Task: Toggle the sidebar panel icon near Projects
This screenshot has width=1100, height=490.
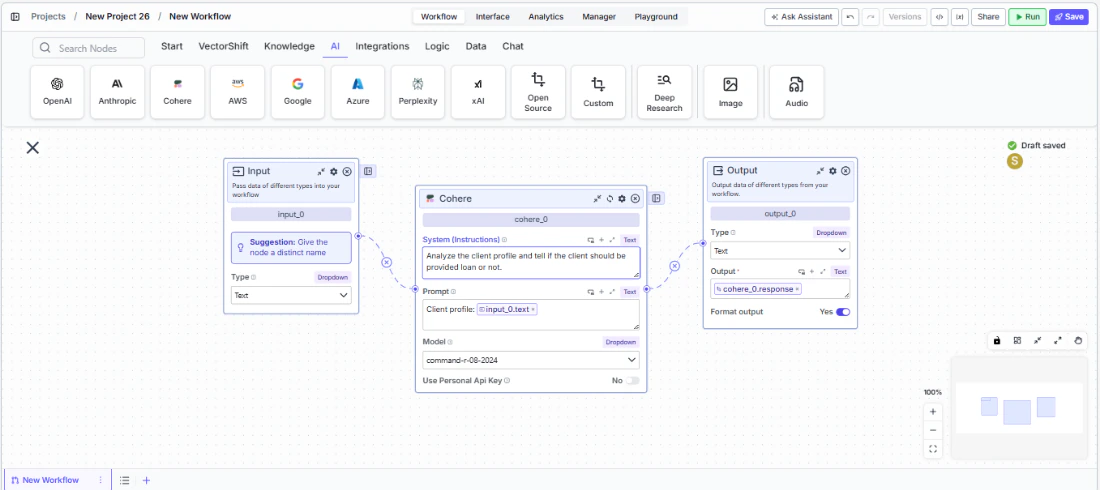Action: tap(15, 17)
